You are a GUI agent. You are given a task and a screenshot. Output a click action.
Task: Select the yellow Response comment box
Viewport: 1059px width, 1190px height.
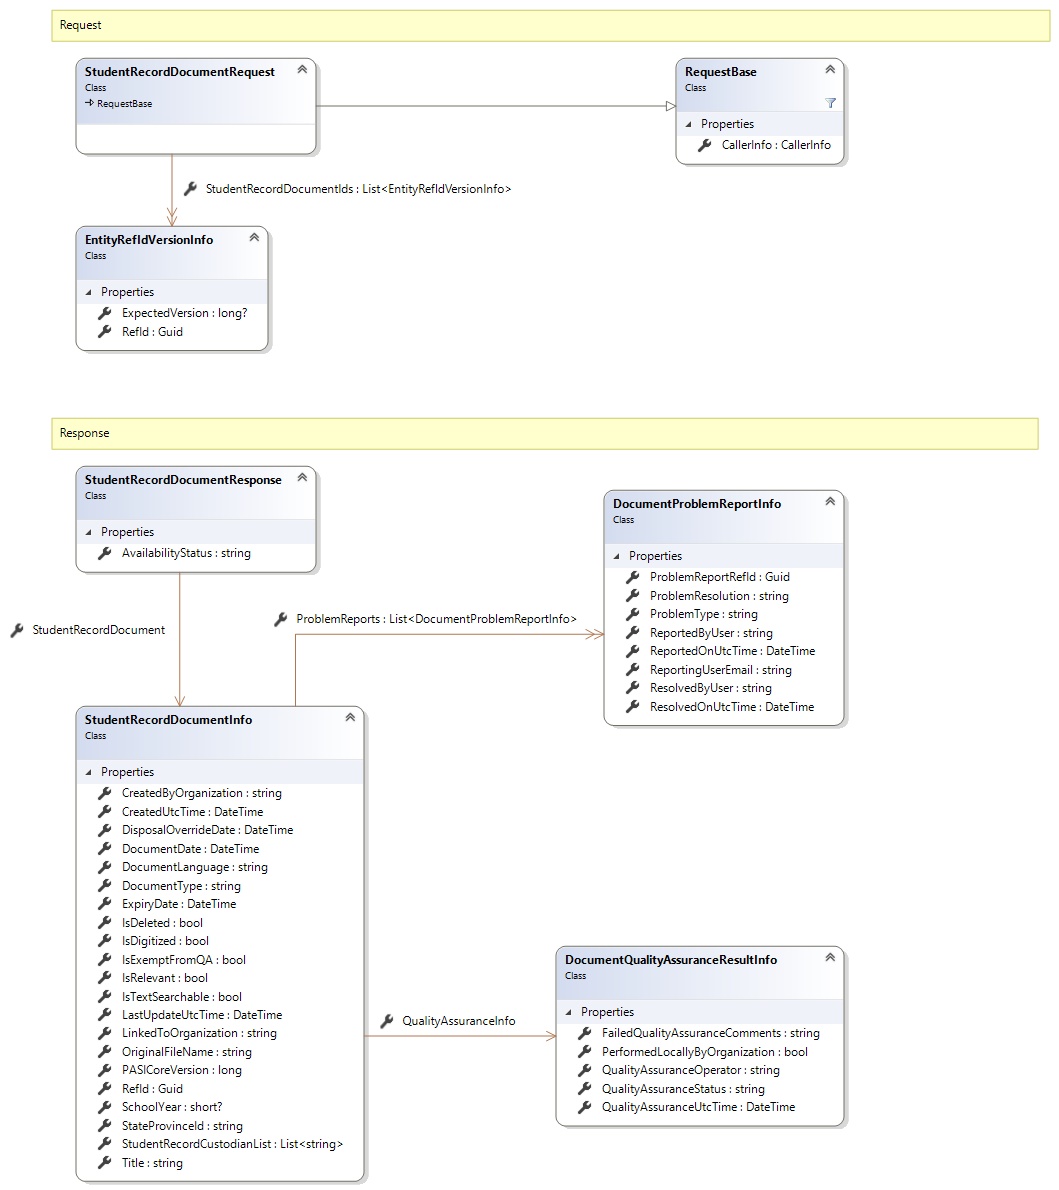[544, 433]
